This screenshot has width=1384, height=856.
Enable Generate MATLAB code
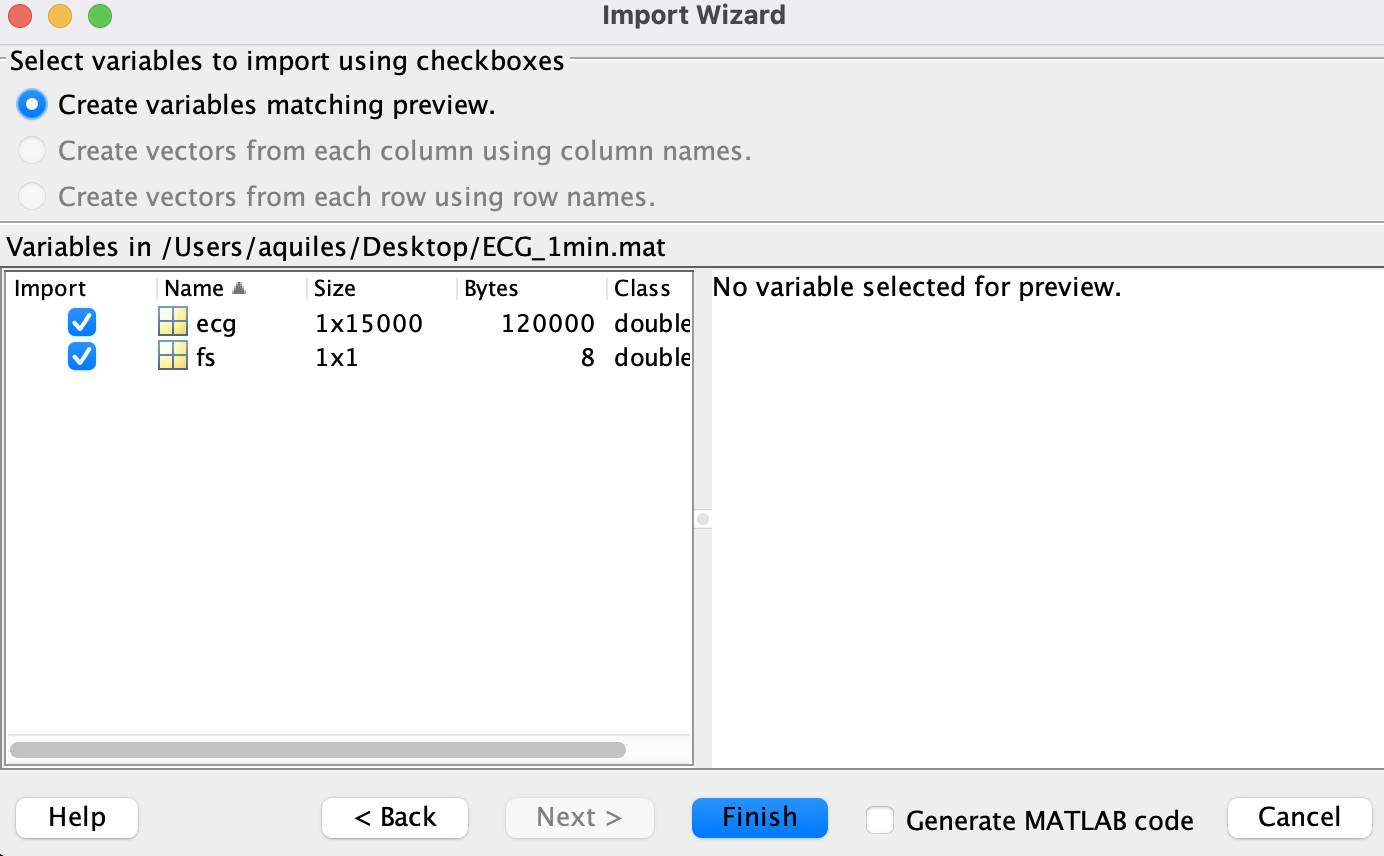click(x=880, y=820)
